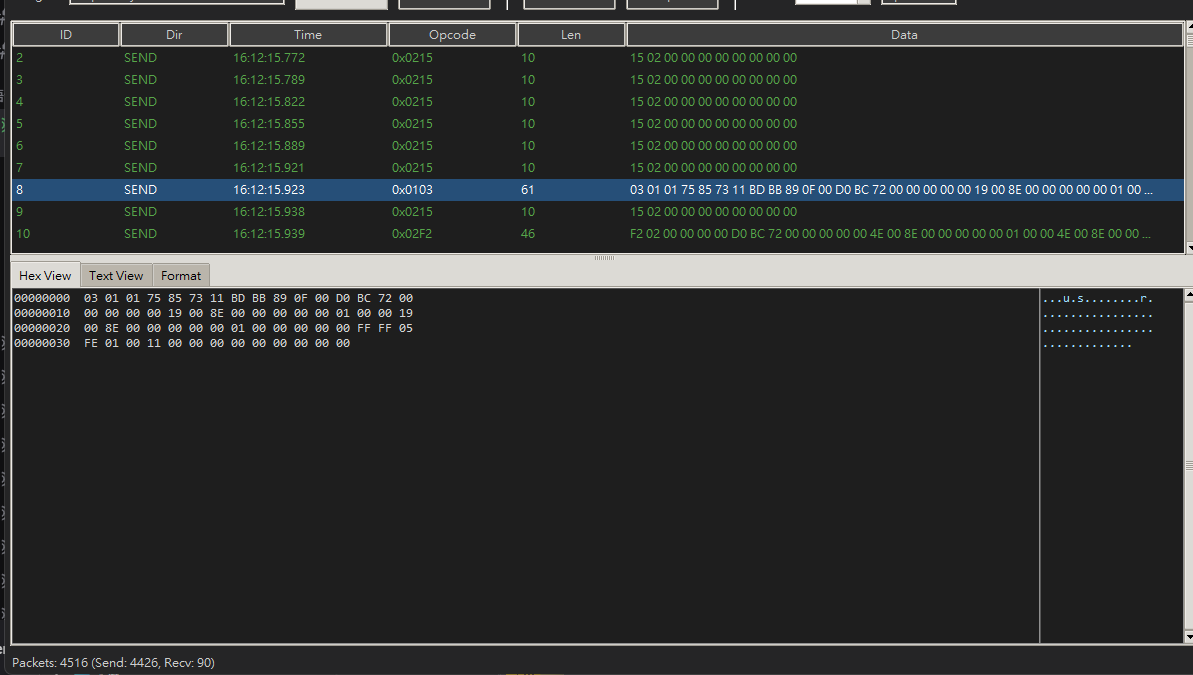Click the Len column header
This screenshot has width=1193, height=675.
(x=571, y=35)
